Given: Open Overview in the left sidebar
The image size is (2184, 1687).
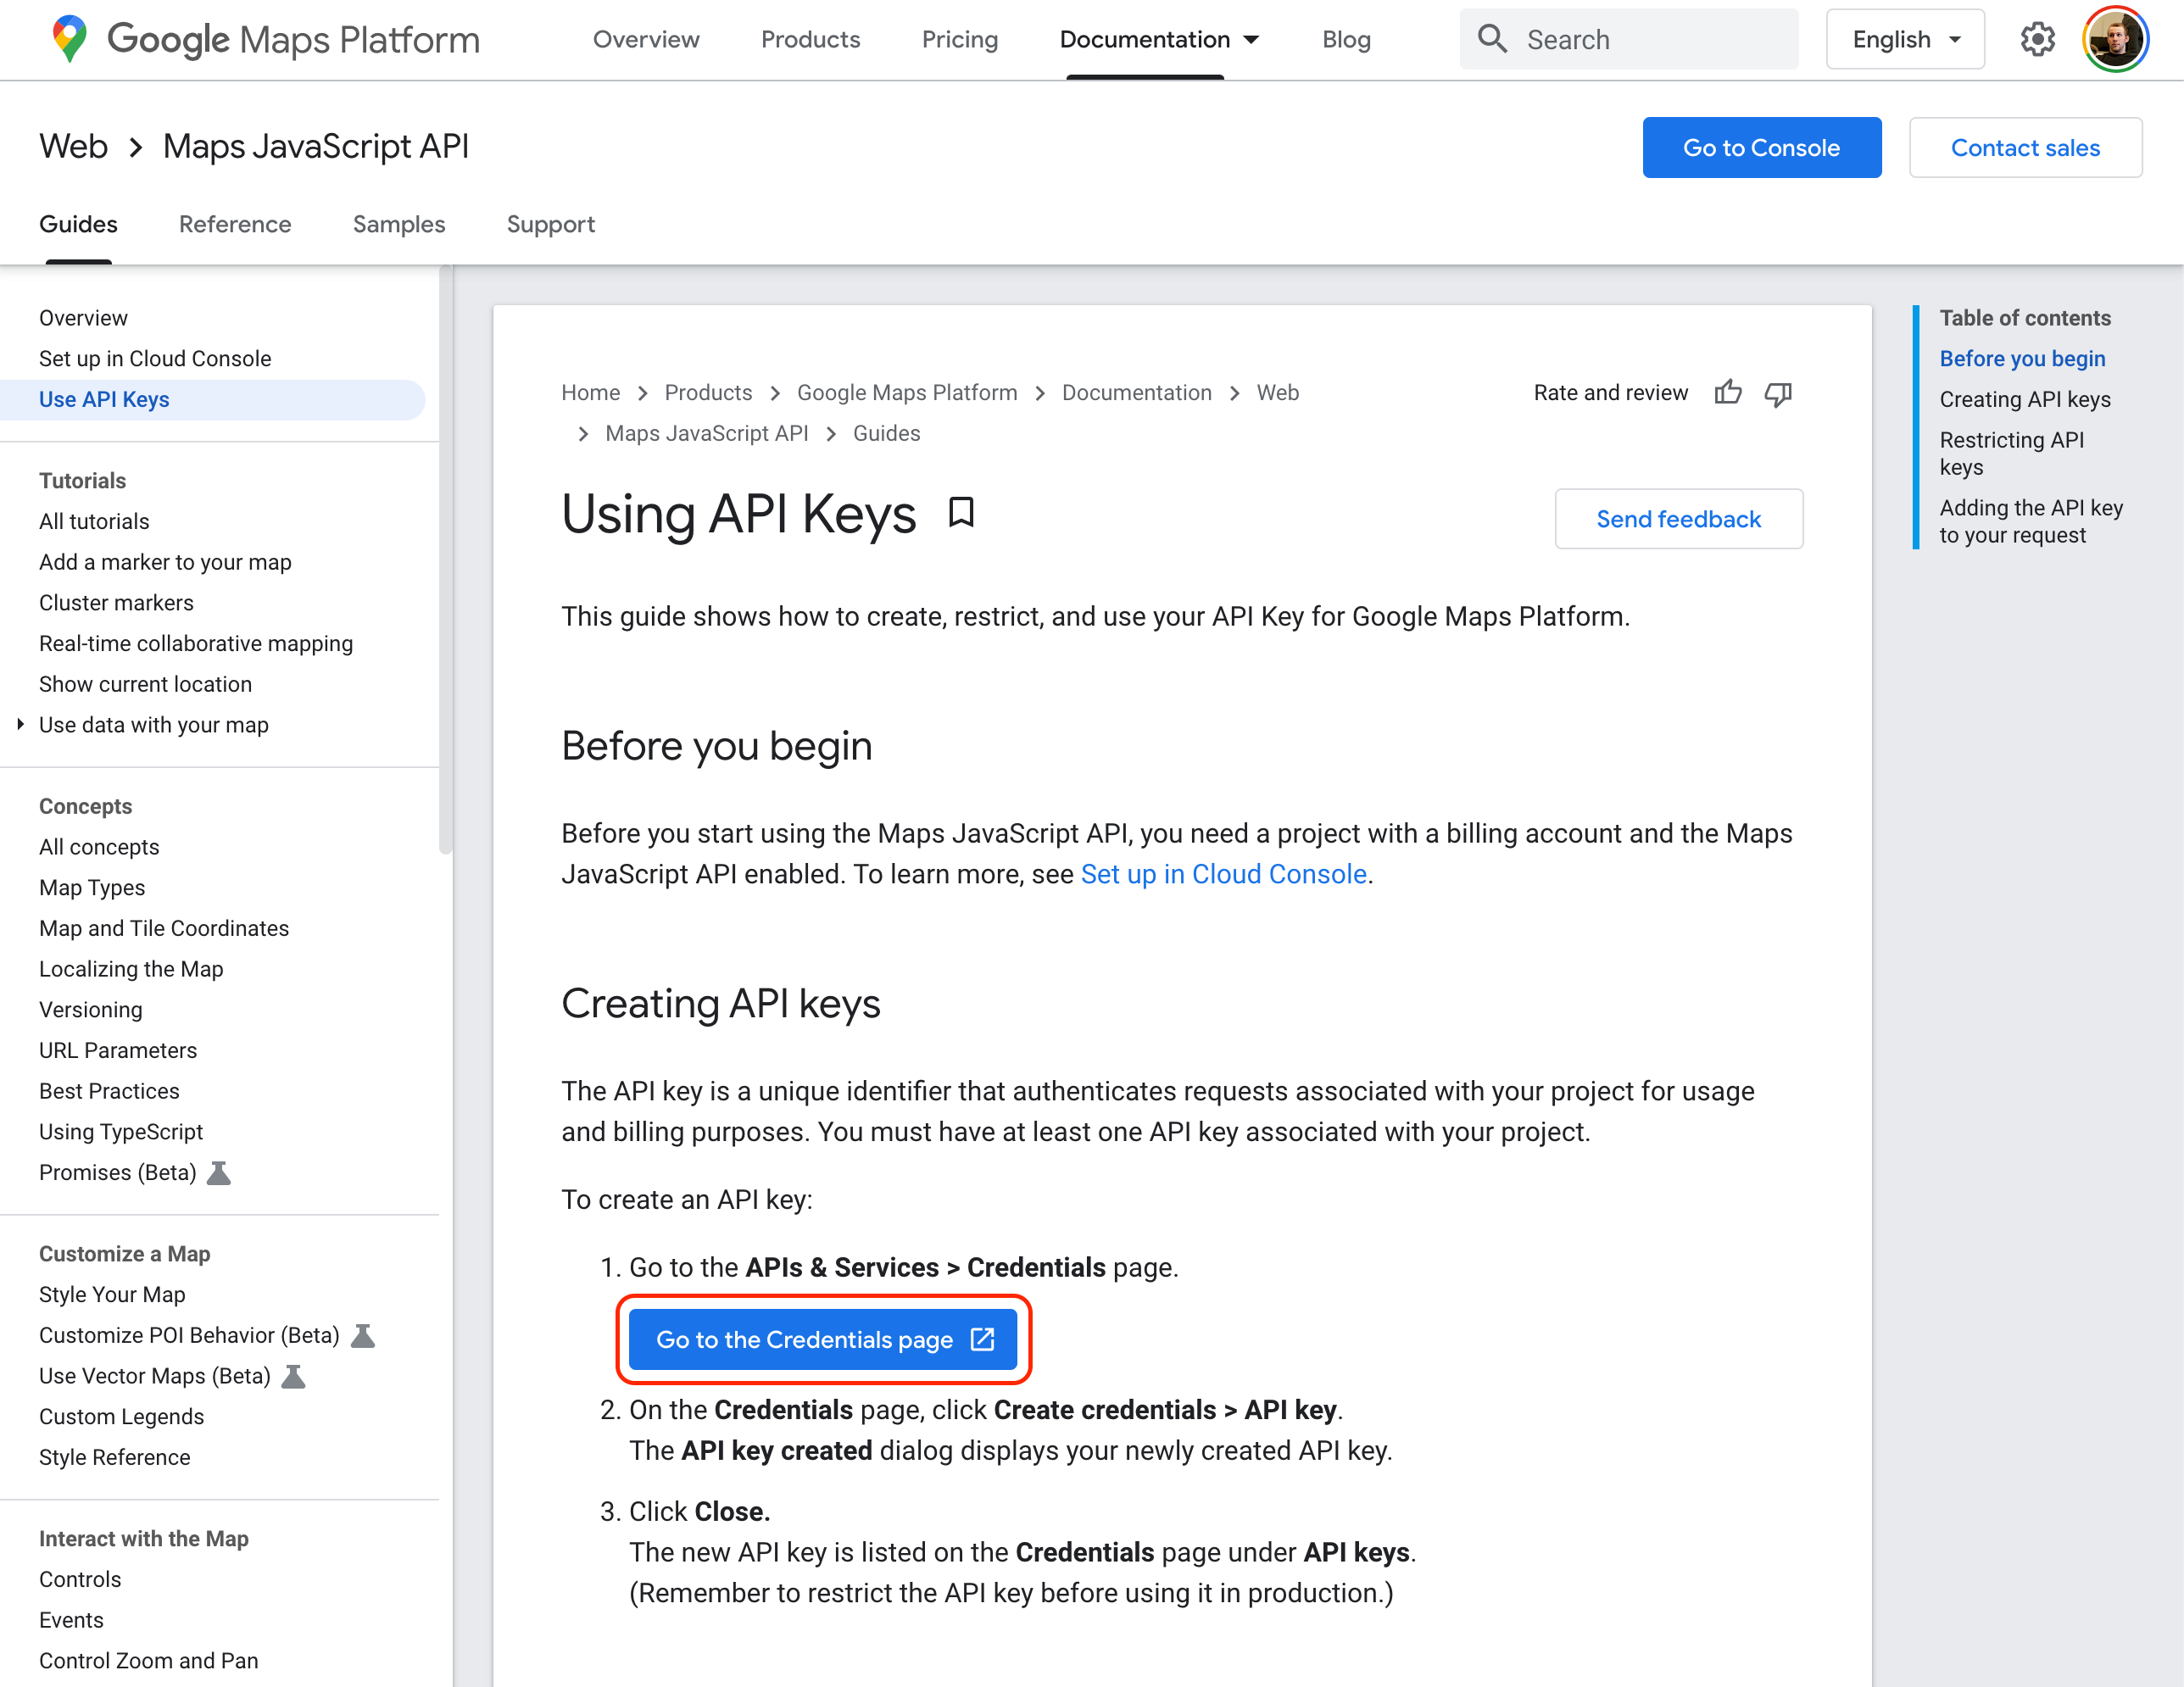Looking at the screenshot, I should pyautogui.click(x=83, y=318).
